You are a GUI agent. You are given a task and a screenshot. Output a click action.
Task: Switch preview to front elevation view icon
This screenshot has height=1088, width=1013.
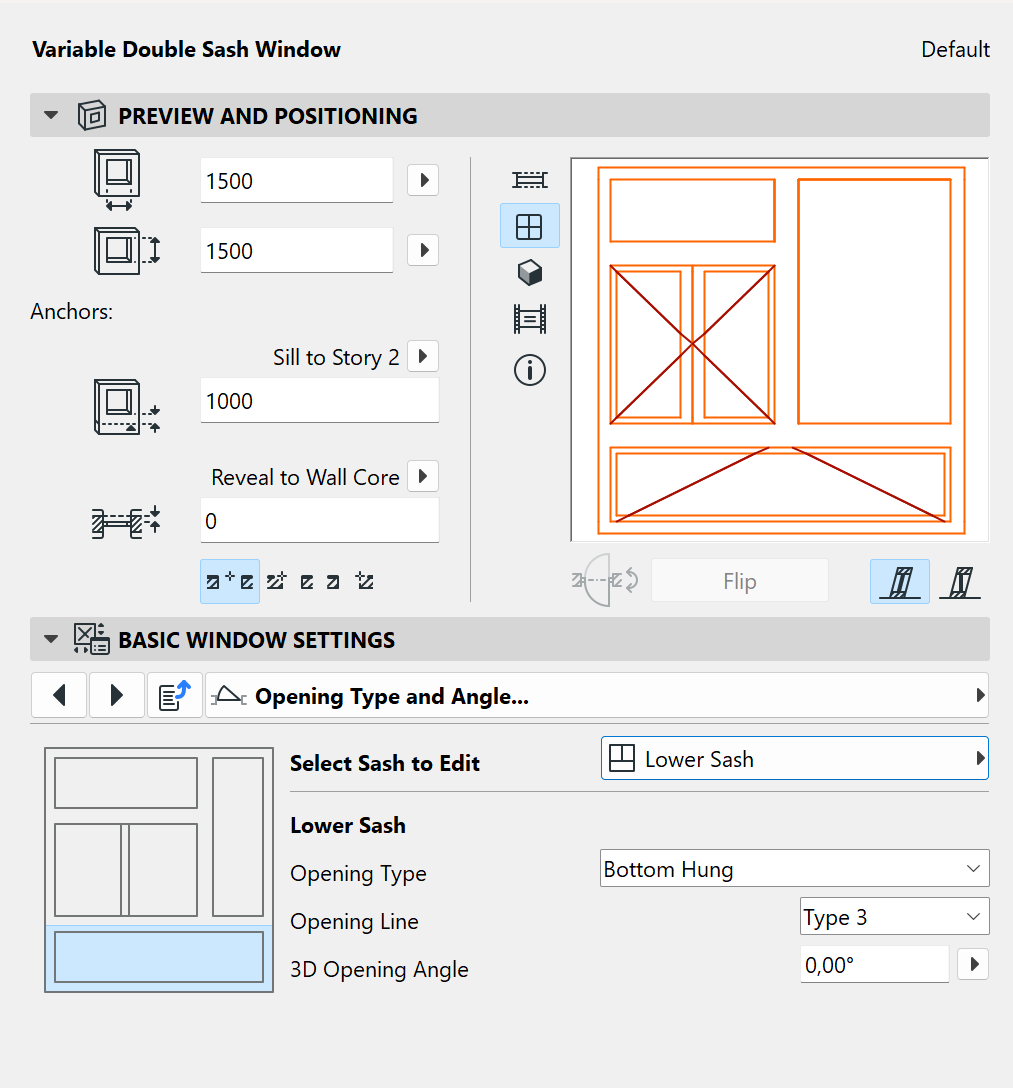pos(529,226)
